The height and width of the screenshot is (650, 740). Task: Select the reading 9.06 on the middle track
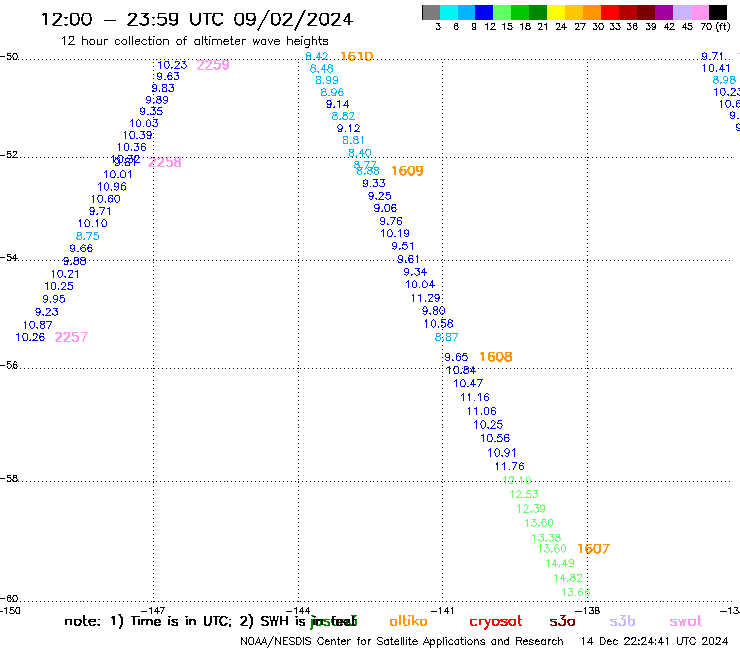pos(385,208)
